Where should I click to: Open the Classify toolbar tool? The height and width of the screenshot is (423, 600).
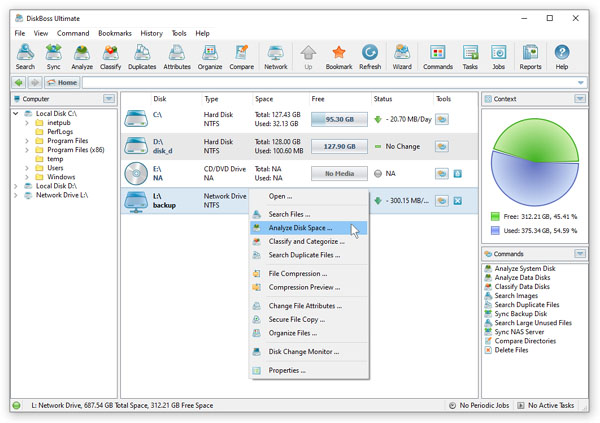pyautogui.click(x=110, y=57)
